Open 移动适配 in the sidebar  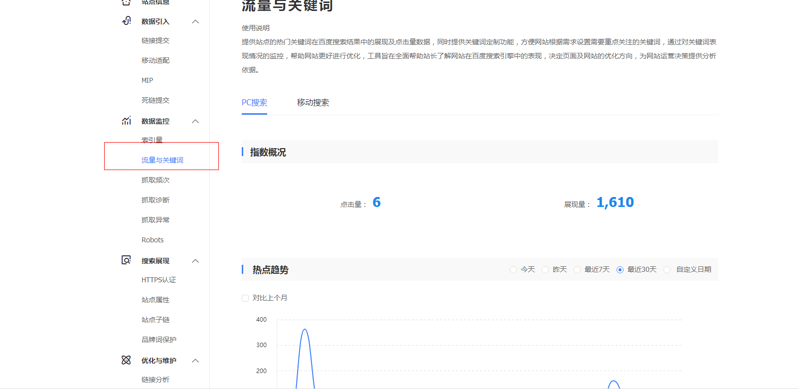(155, 61)
